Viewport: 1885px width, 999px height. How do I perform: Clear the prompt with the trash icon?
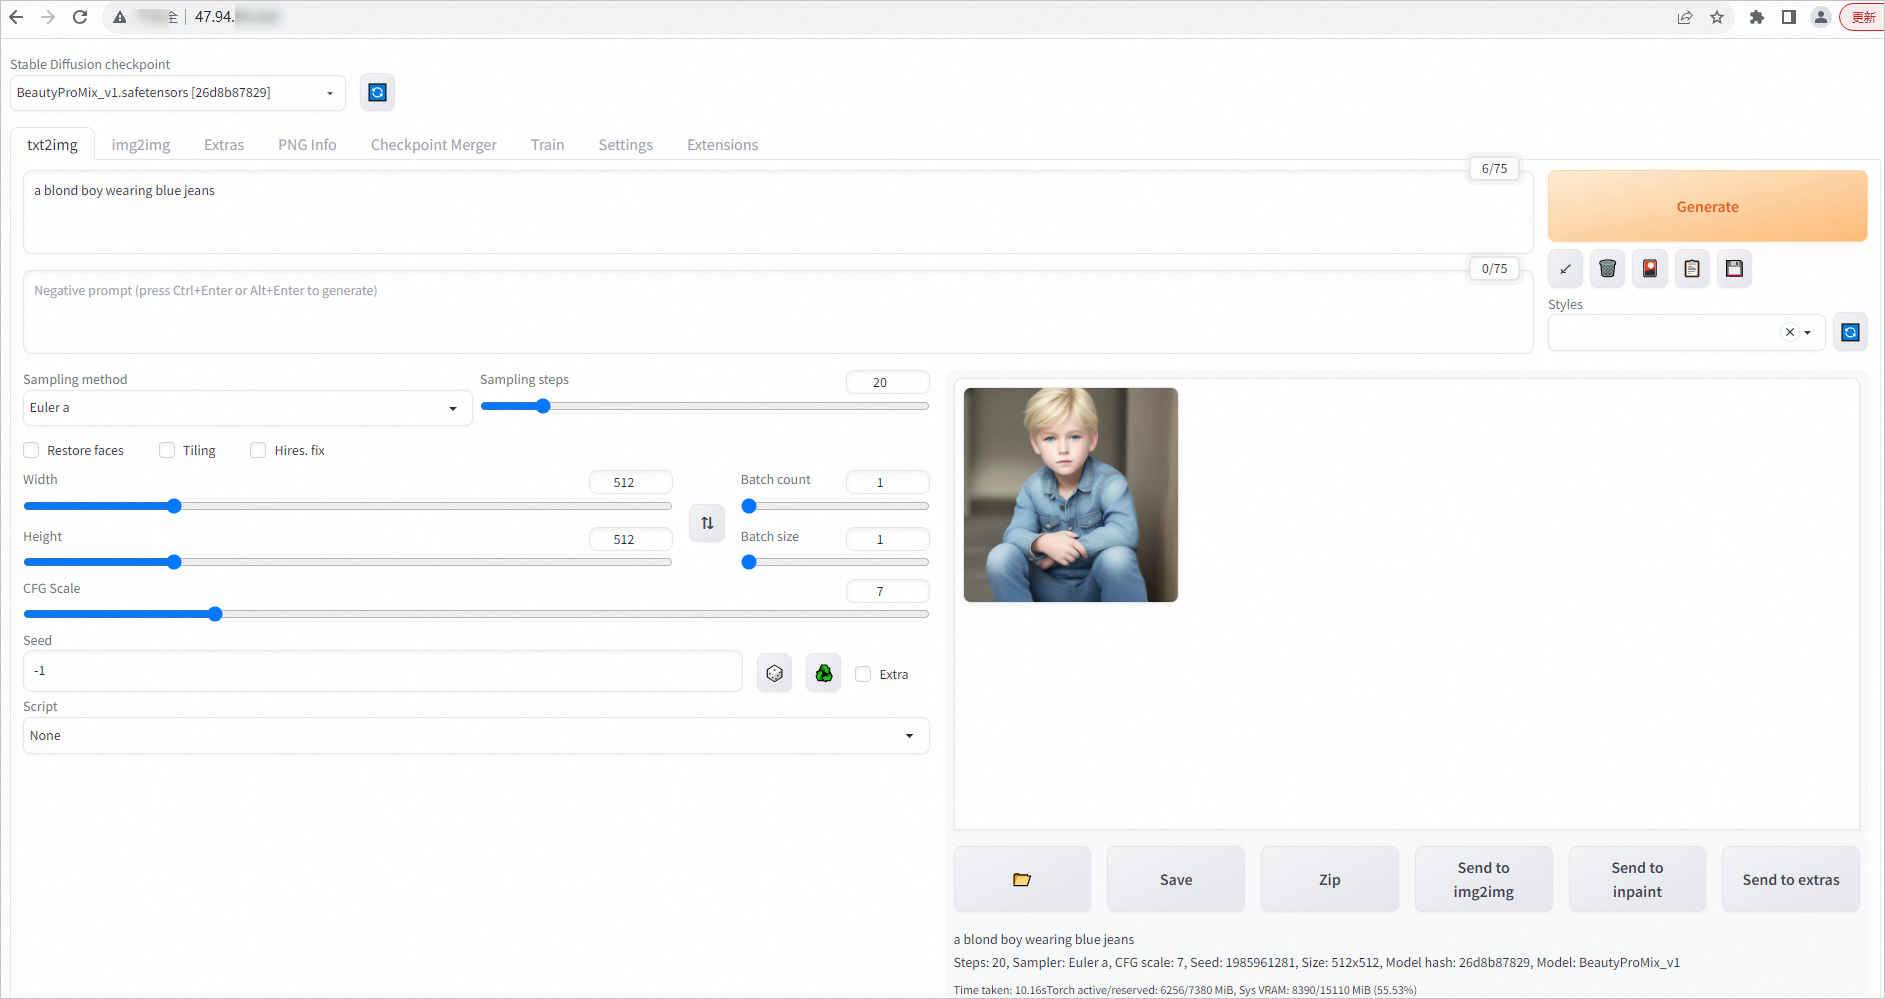(x=1607, y=269)
